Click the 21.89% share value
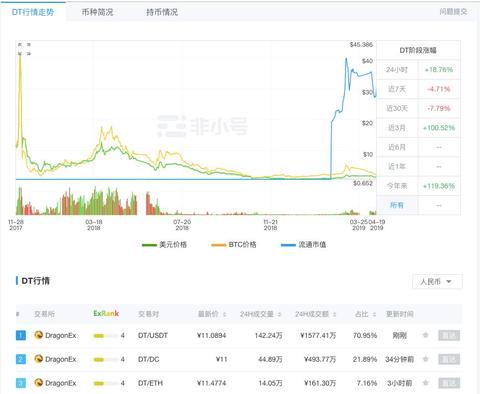This screenshot has width=480, height=394. 365,359
